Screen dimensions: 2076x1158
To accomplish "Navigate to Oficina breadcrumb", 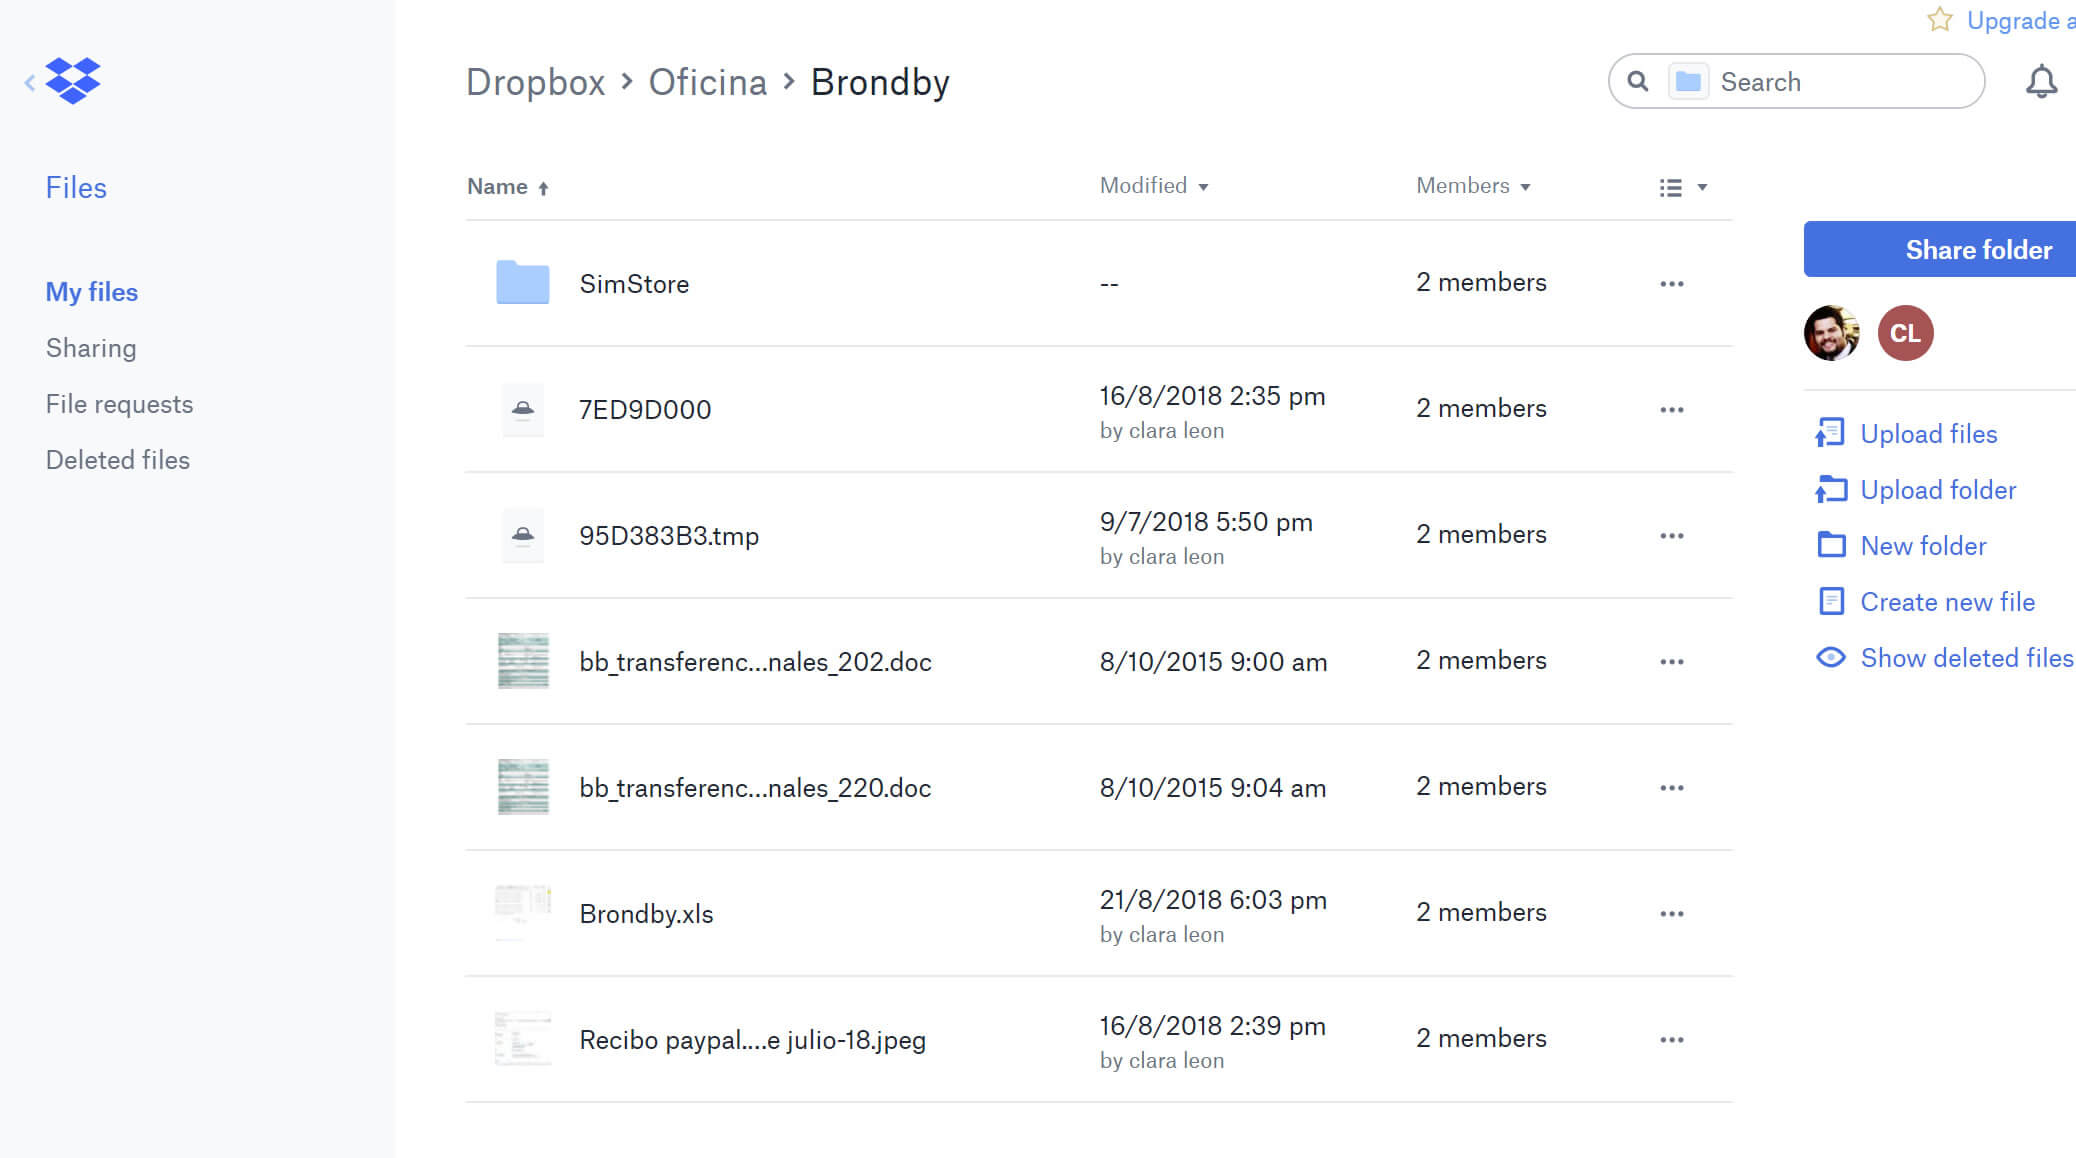I will point(707,82).
